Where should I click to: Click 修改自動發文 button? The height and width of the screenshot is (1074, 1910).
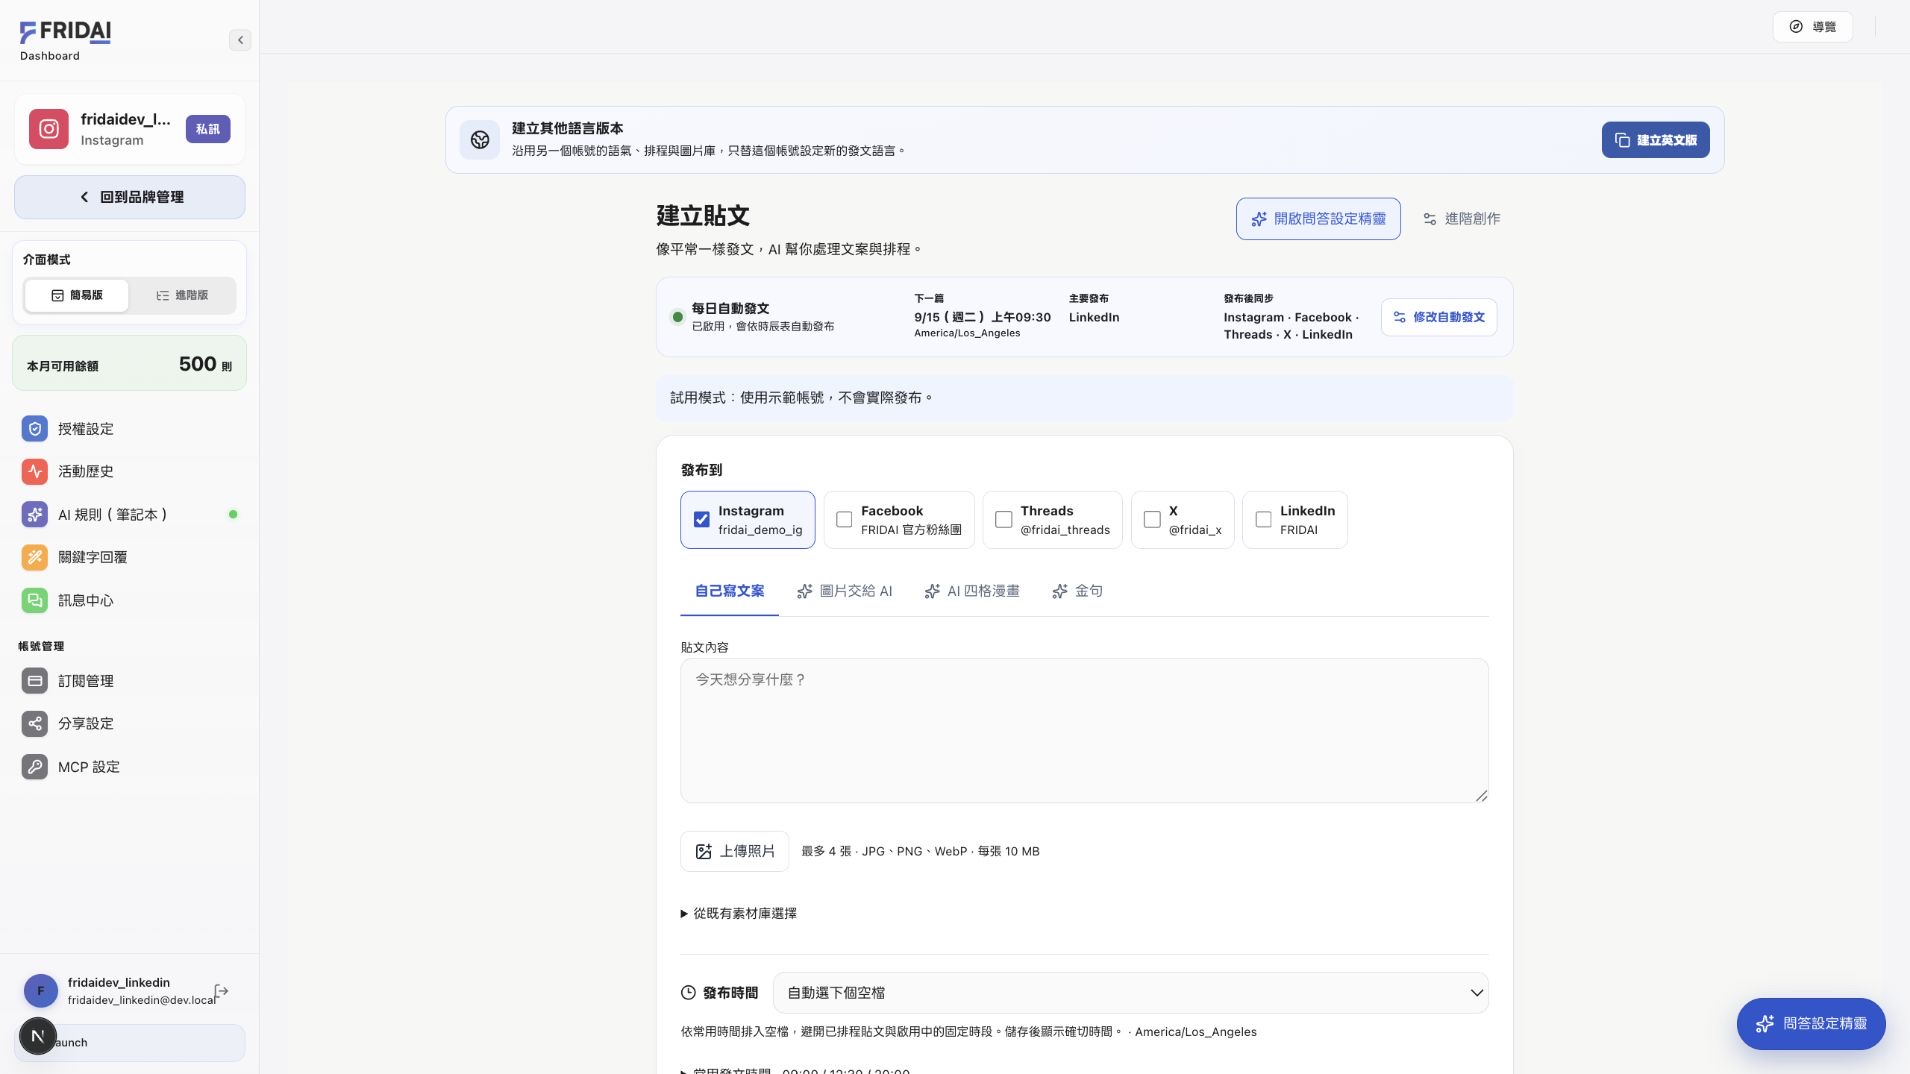pos(1439,317)
